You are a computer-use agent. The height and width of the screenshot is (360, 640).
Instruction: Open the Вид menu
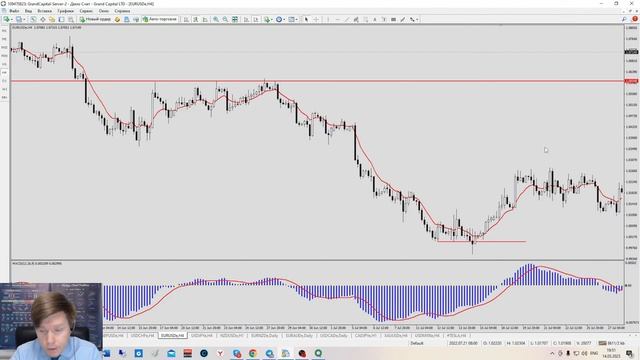click(29, 11)
